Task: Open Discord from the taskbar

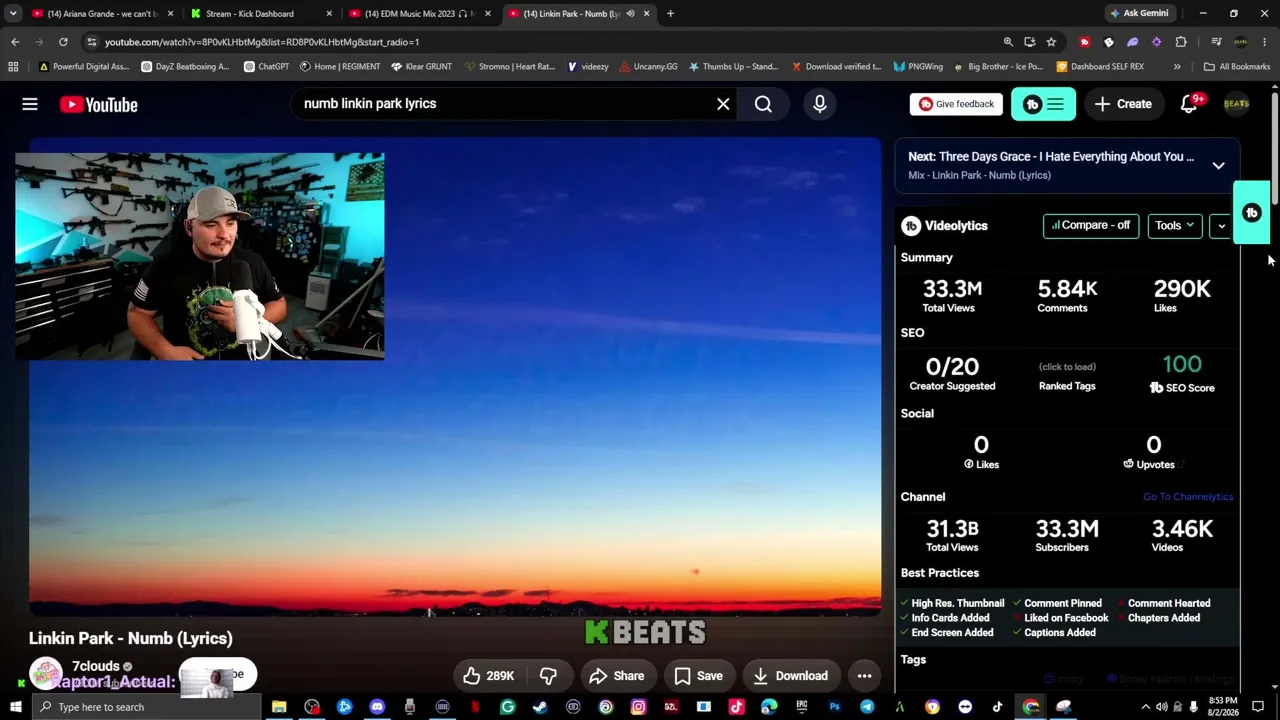Action: click(377, 707)
